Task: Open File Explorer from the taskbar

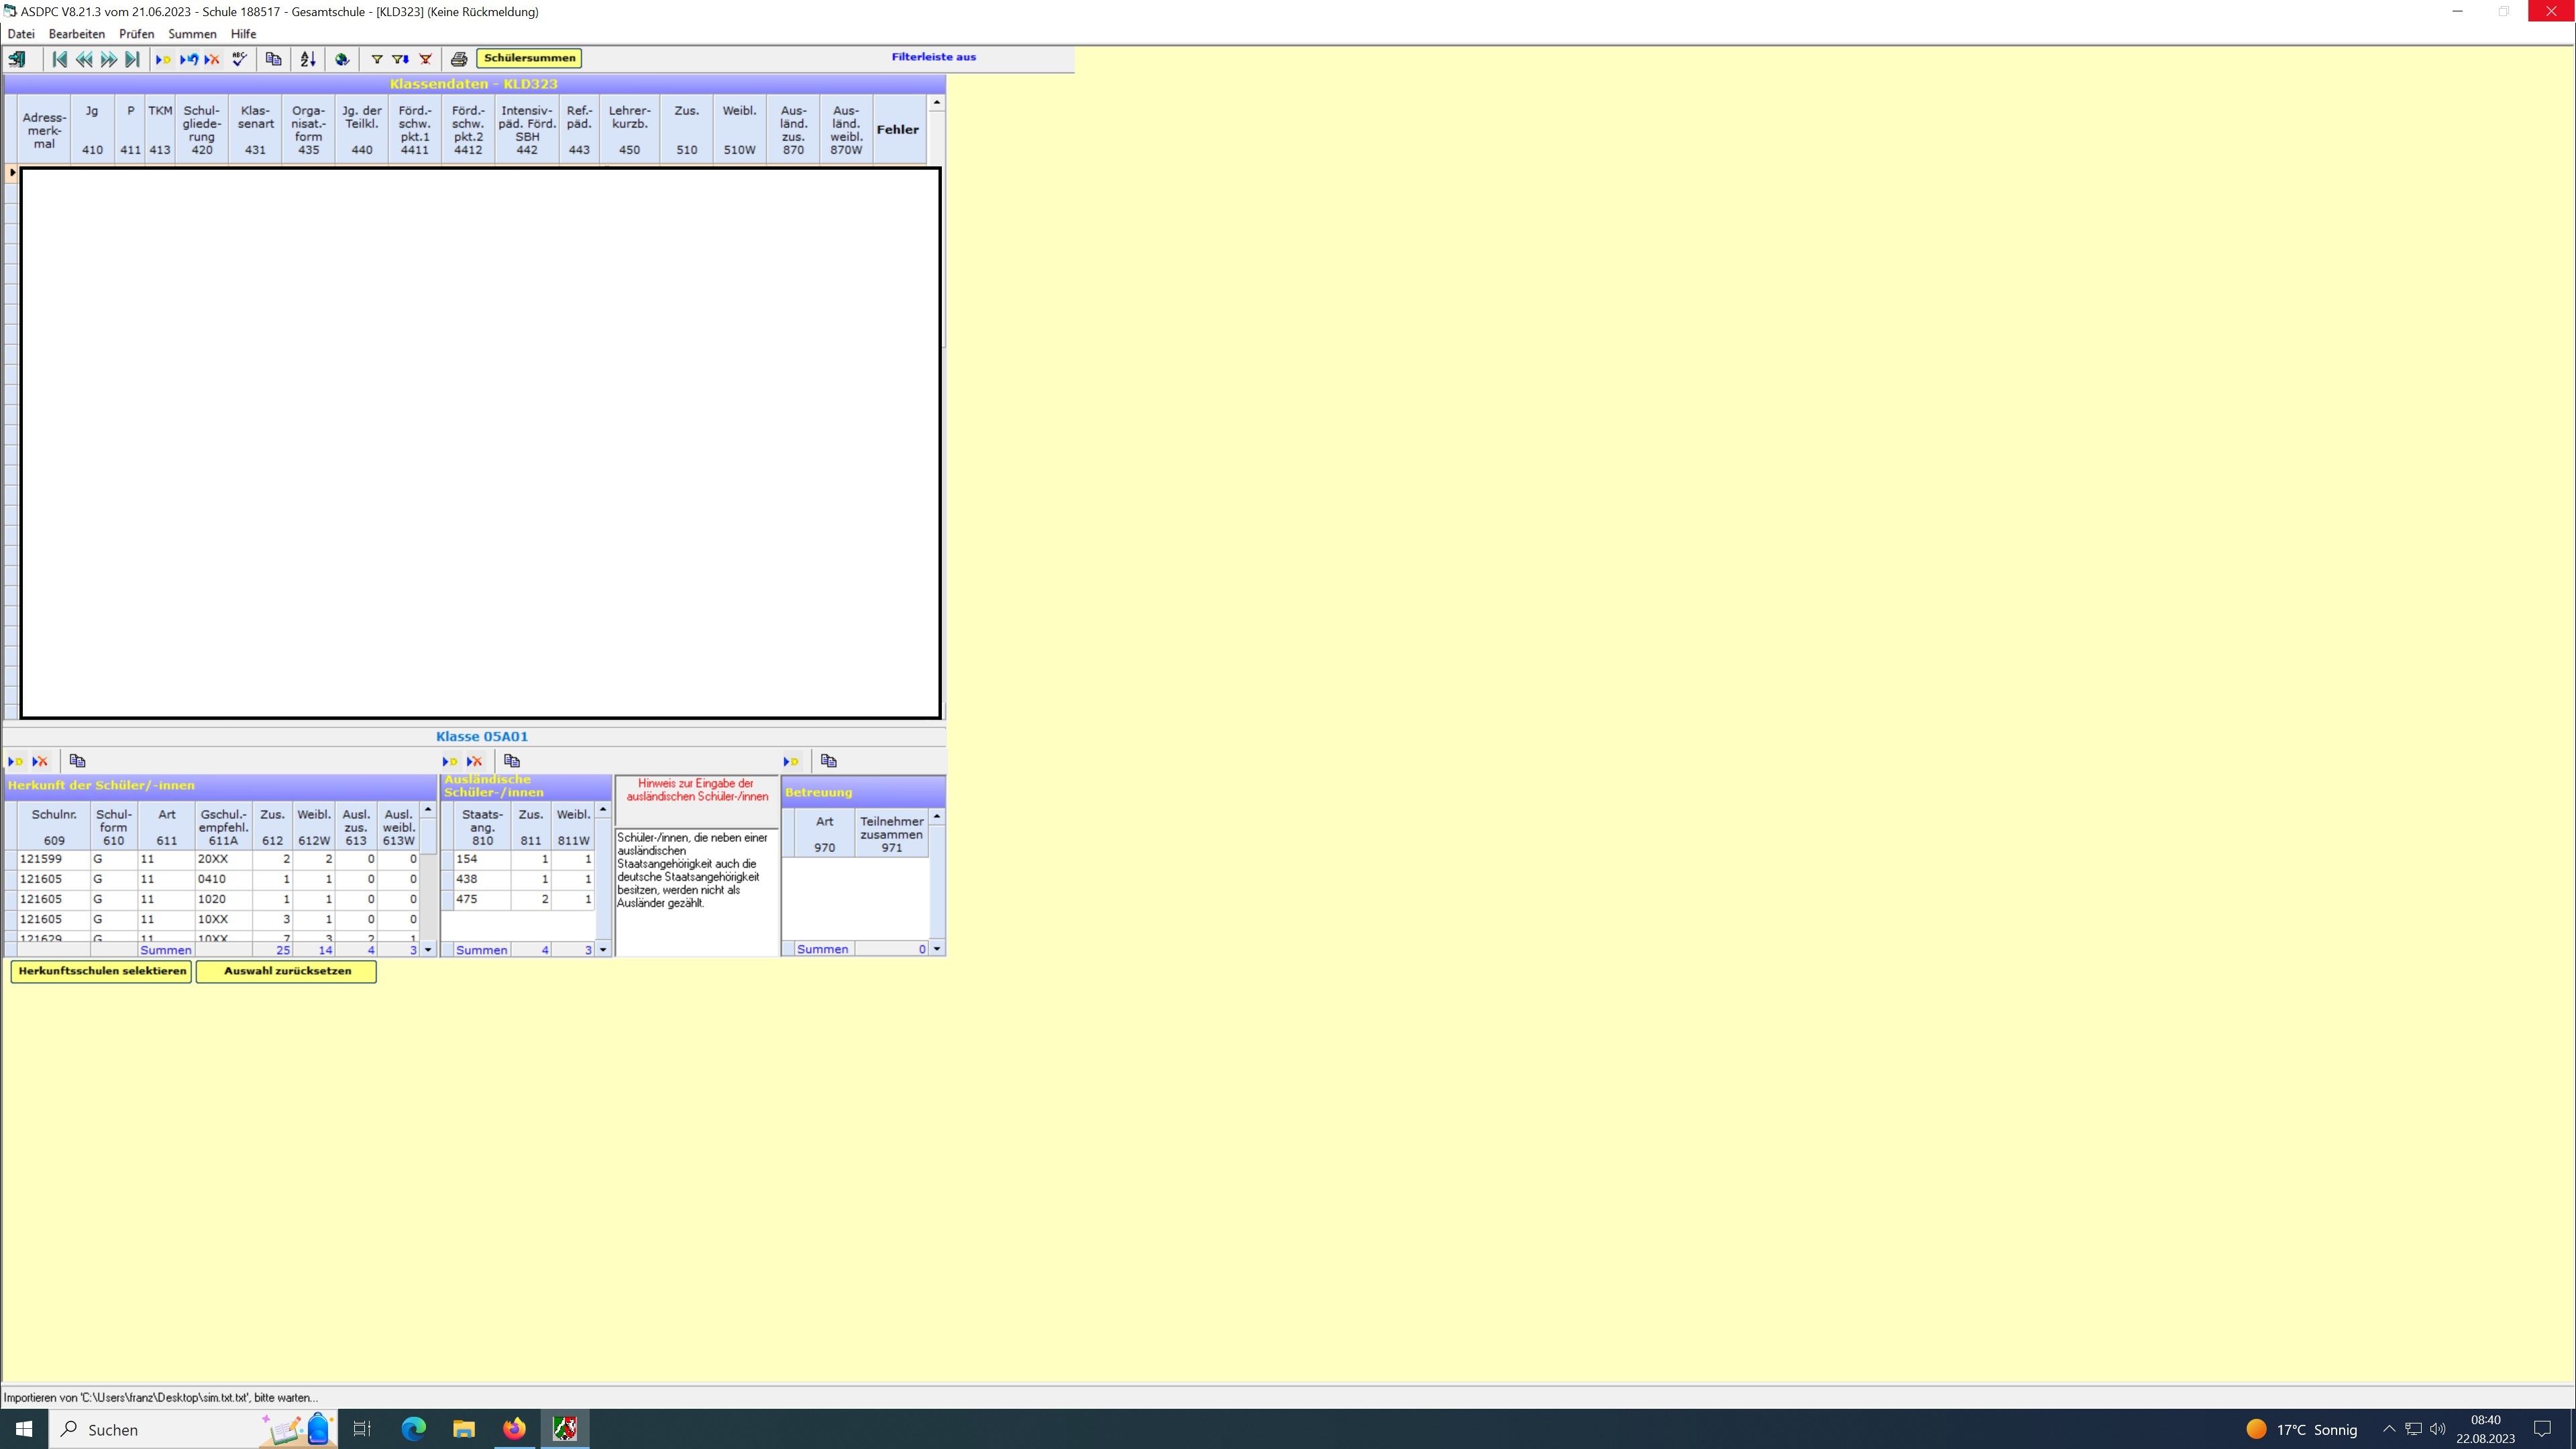Action: (x=464, y=1430)
